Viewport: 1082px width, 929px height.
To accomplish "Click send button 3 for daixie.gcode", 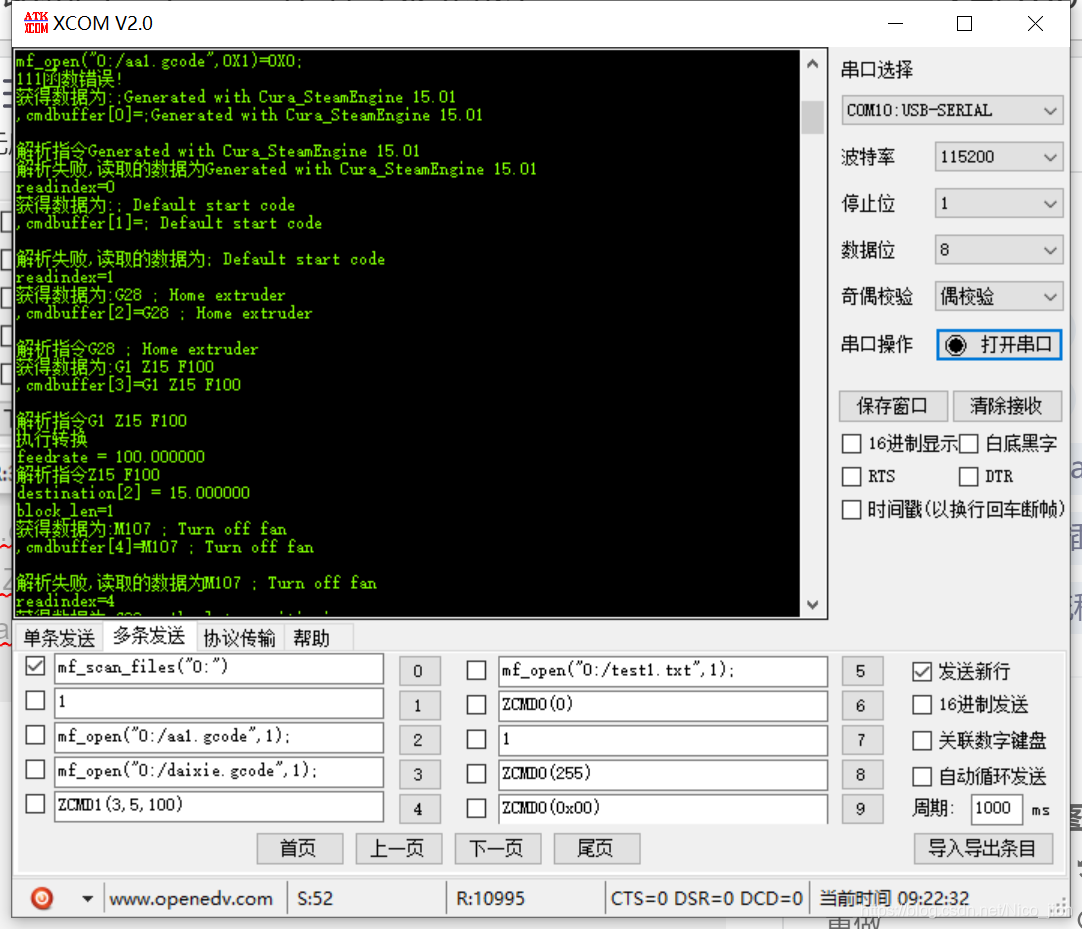I will click(x=418, y=774).
